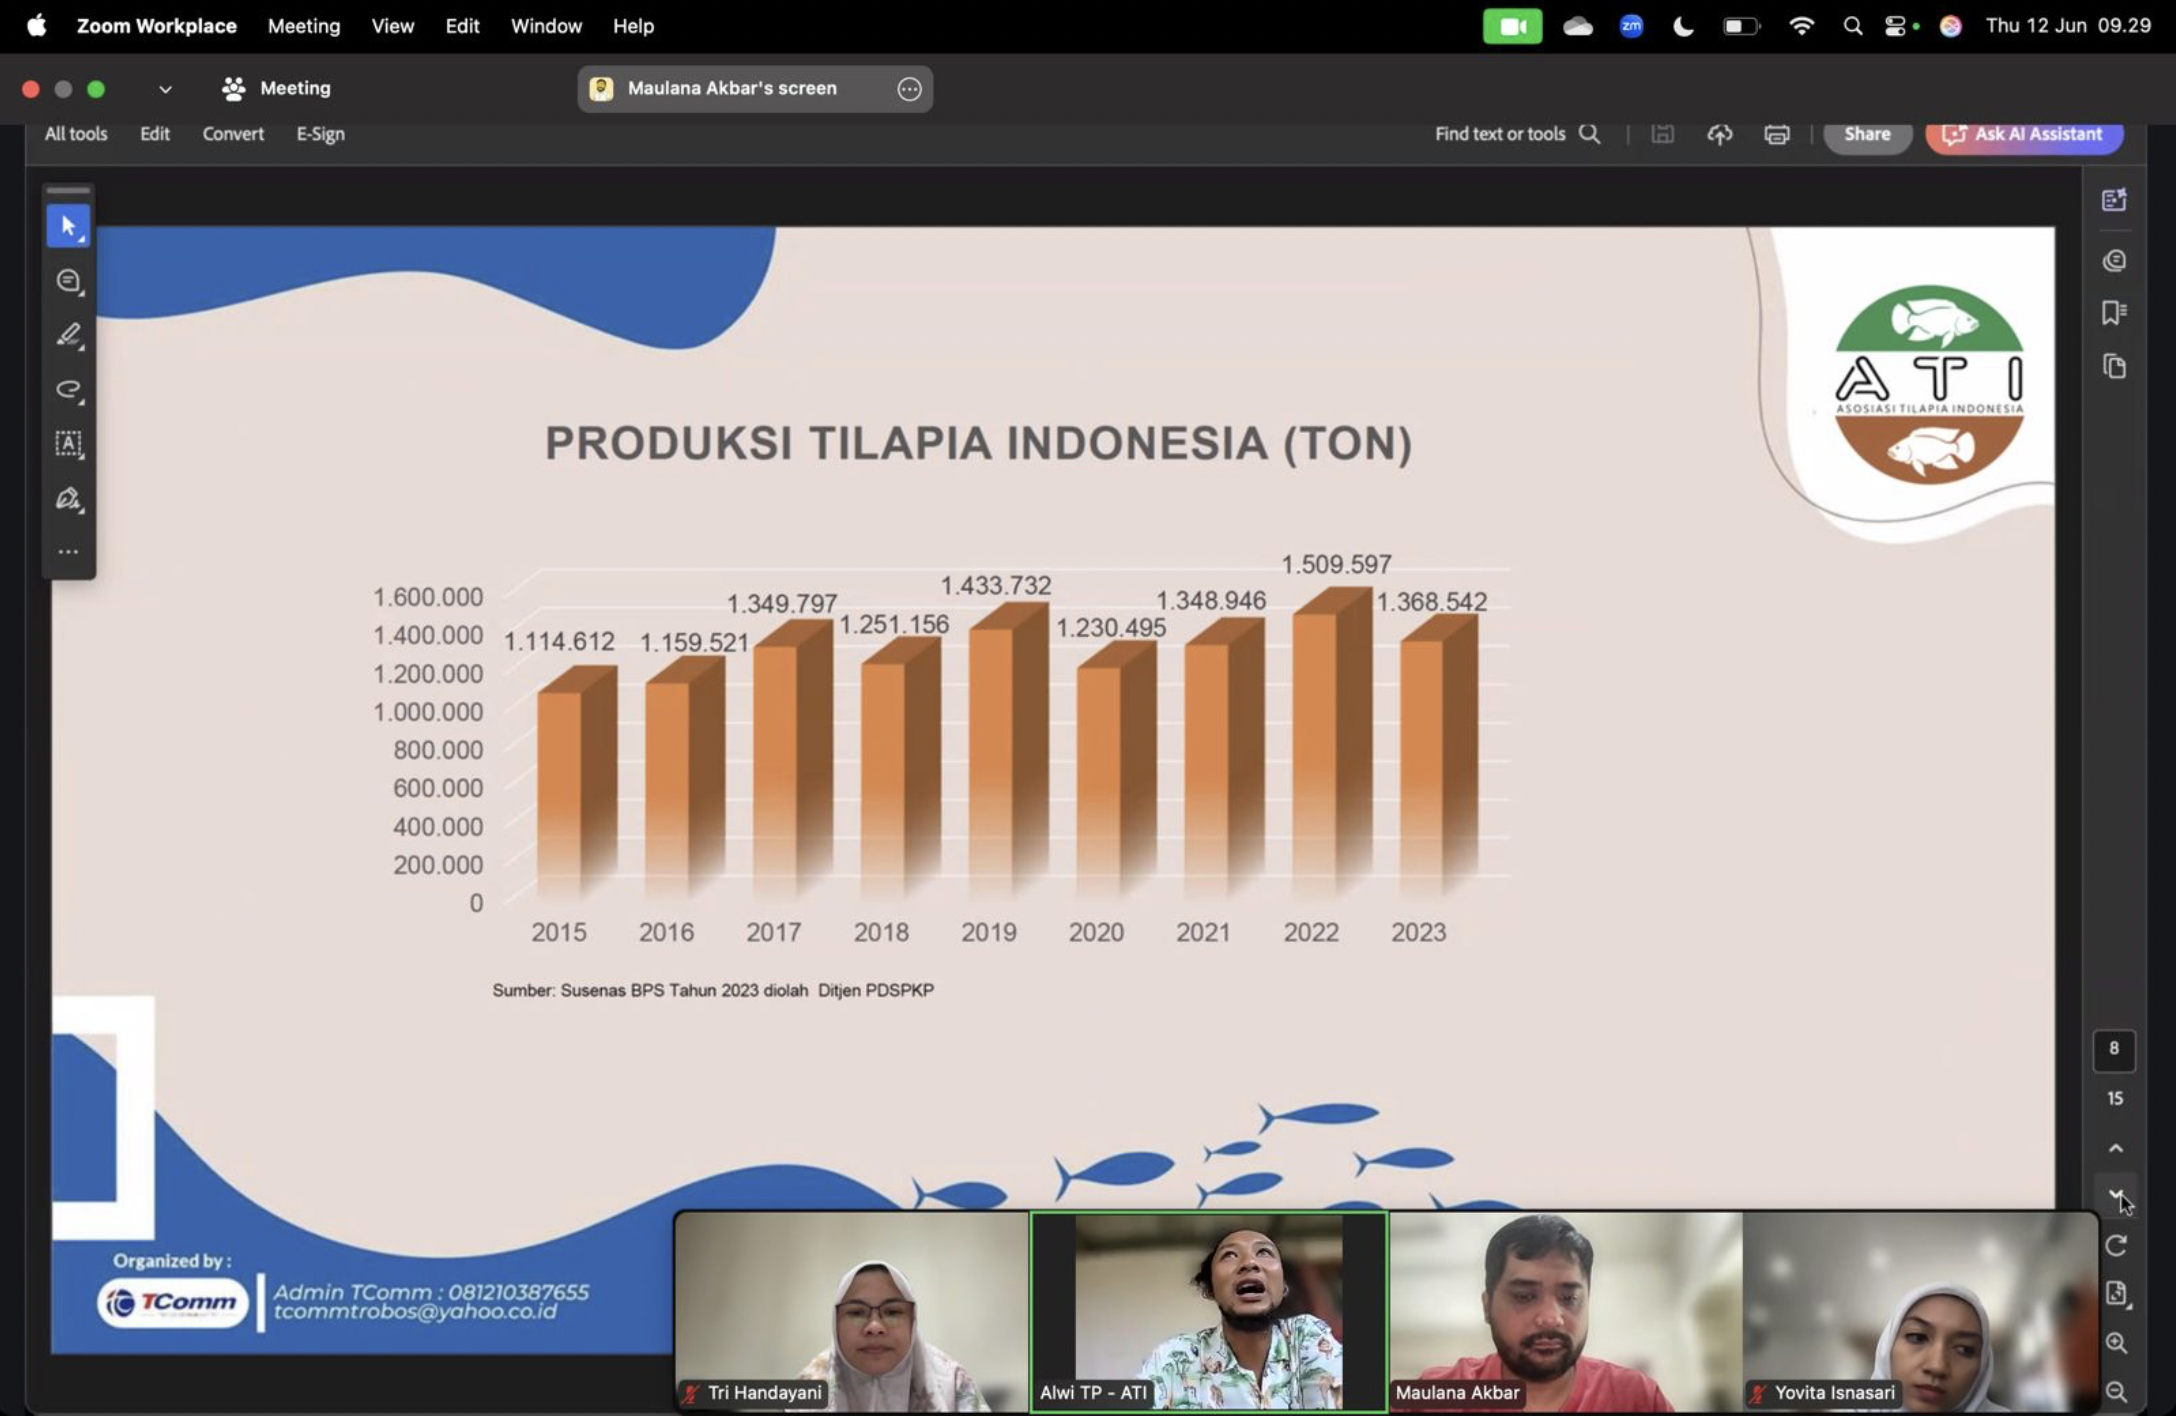Image resolution: width=2176 pixels, height=1418 pixels.
Task: Rotate the page view clockwise
Action: click(2115, 1246)
